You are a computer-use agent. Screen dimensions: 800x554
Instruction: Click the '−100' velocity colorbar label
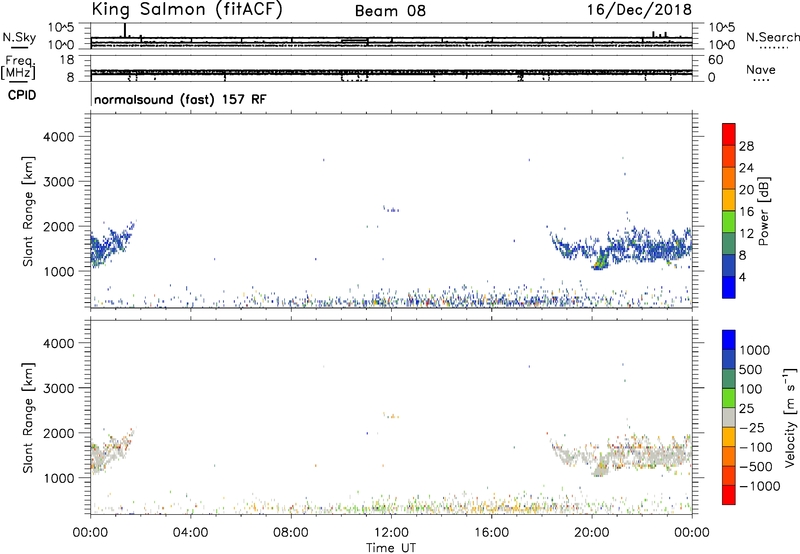756,447
